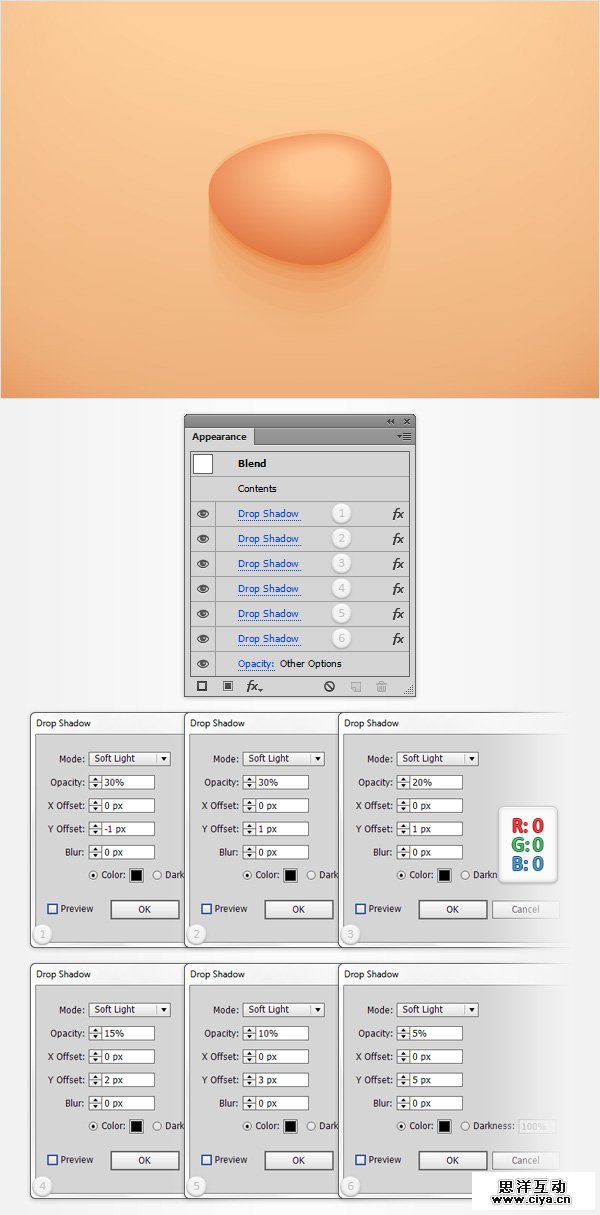Hide the sixth Drop Shadow effect via eye
Screen dimensions: 600x1215
(x=203, y=639)
